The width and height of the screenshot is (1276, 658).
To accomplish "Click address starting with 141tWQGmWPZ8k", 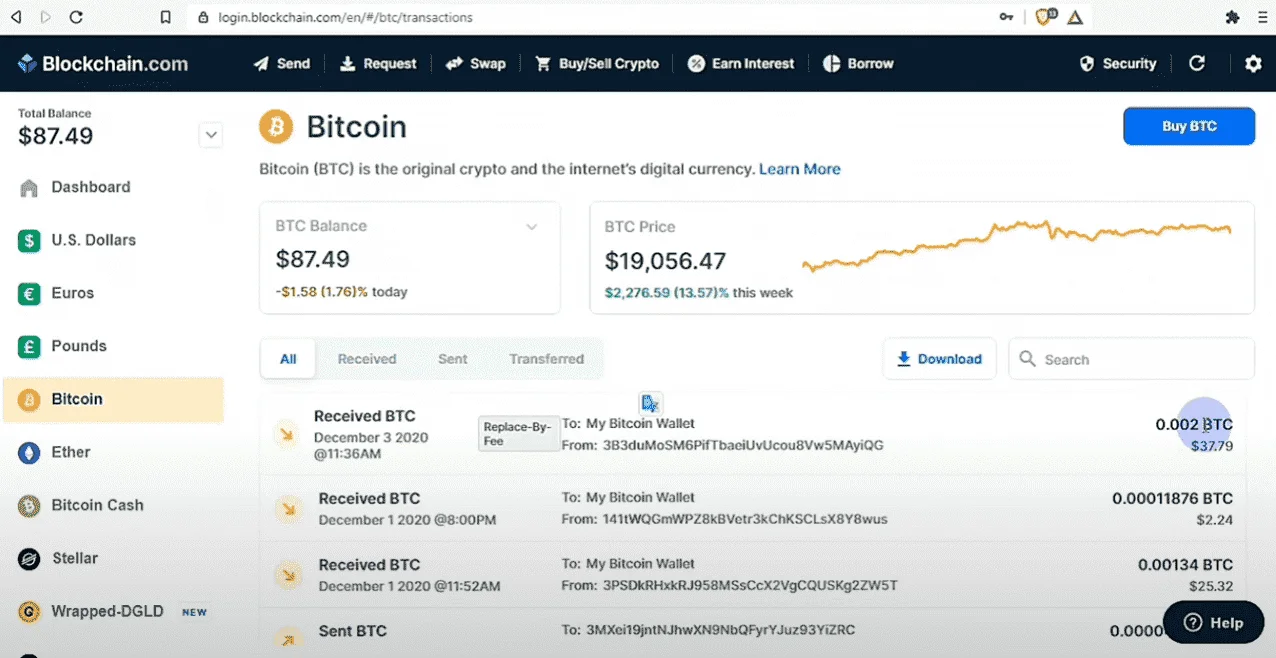I will coord(745,519).
